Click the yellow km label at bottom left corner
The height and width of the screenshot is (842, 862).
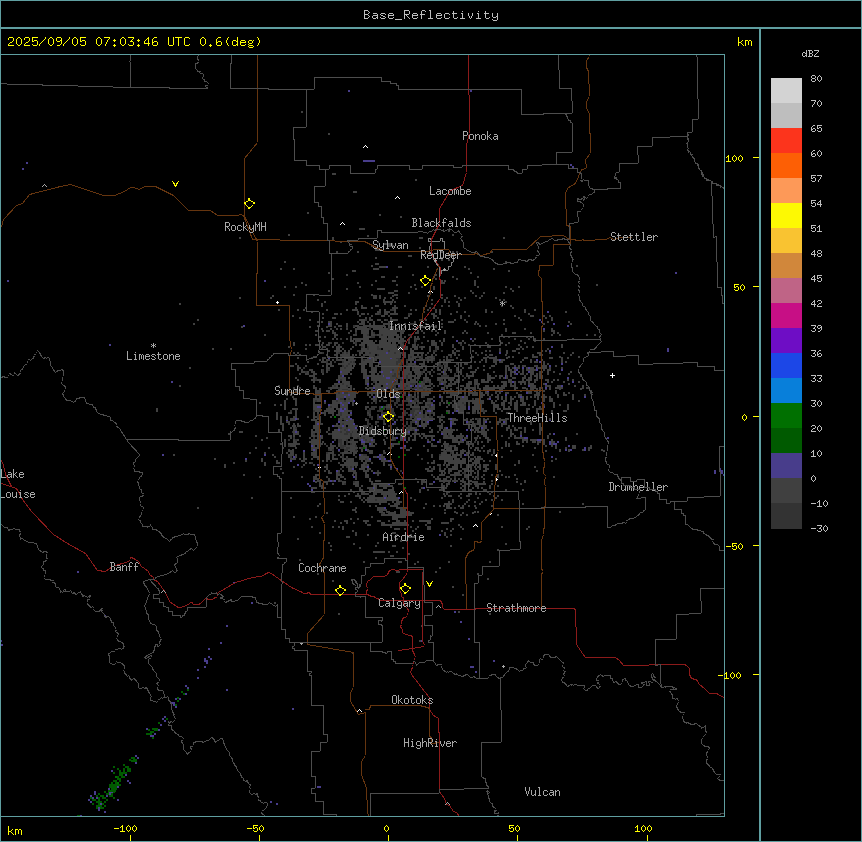pyautogui.click(x=15, y=830)
